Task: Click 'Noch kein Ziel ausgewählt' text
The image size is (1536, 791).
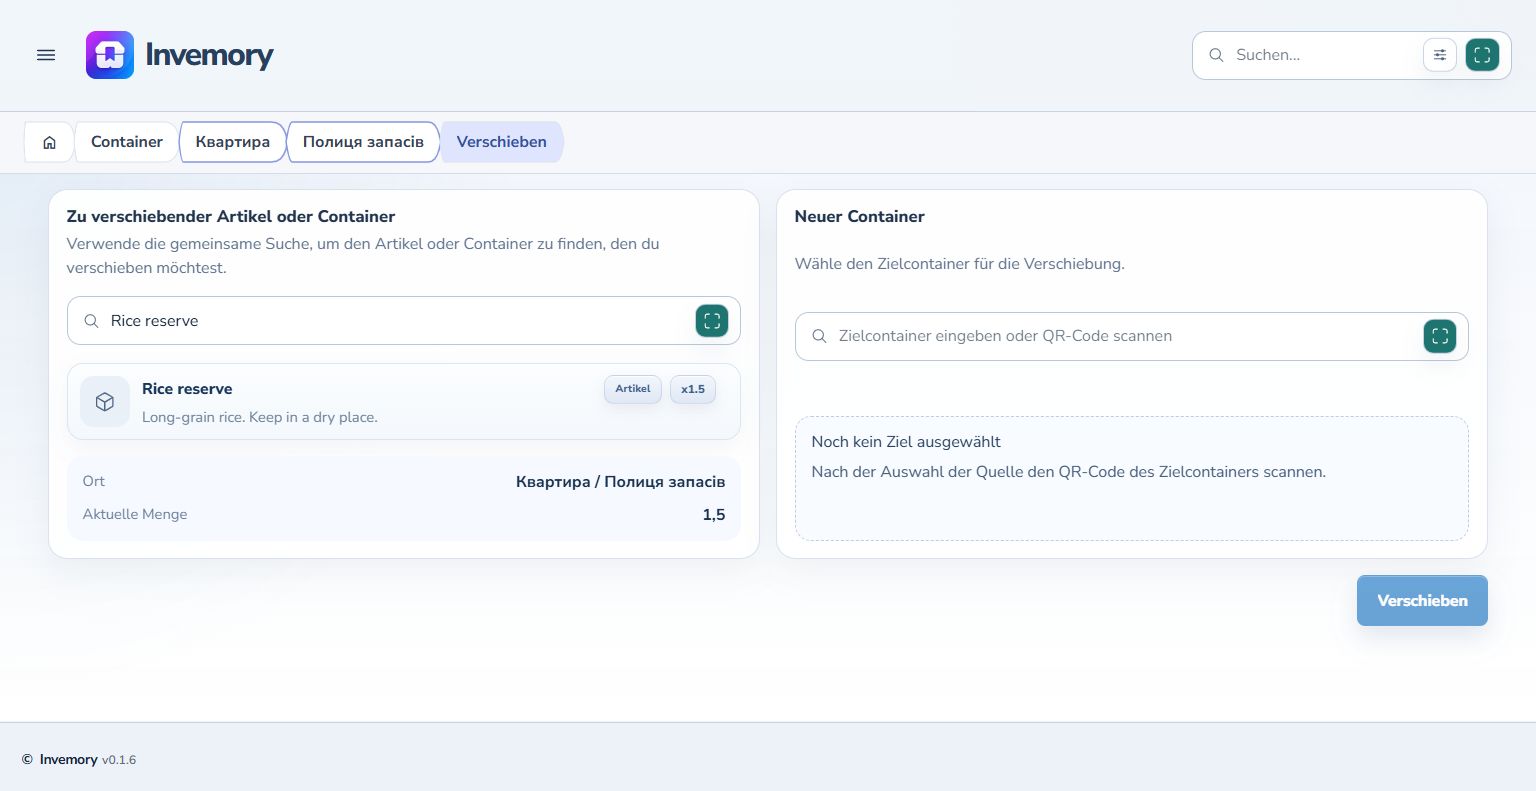Action: (906, 442)
